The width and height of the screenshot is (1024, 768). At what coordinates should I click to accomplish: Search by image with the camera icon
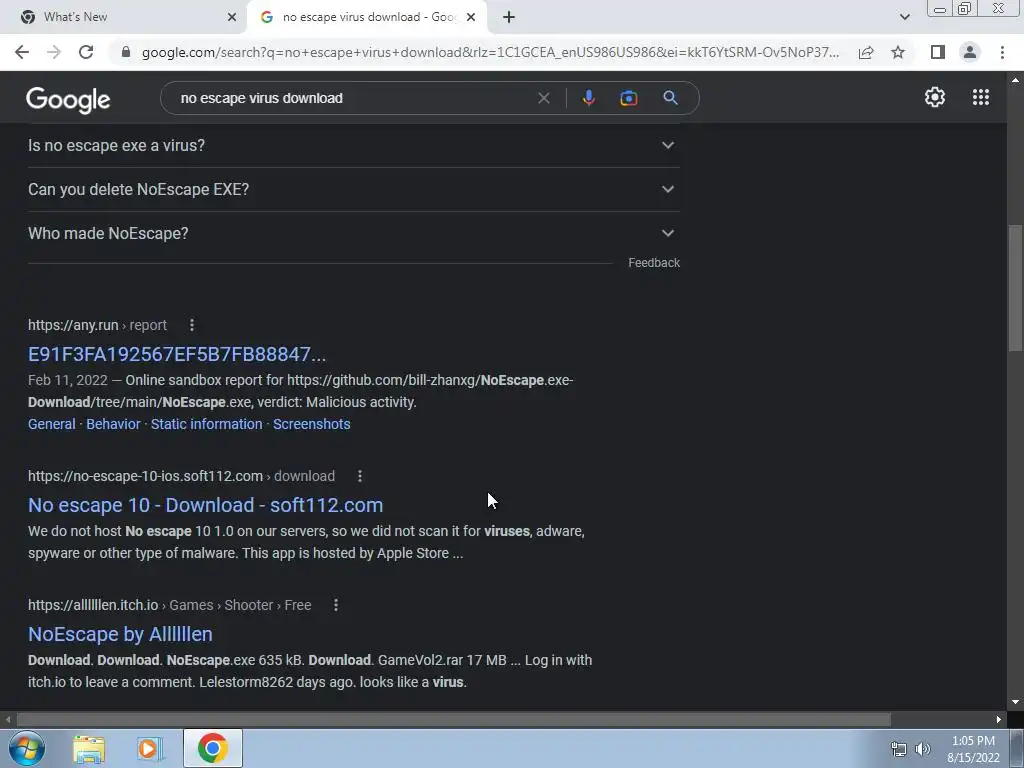click(628, 98)
